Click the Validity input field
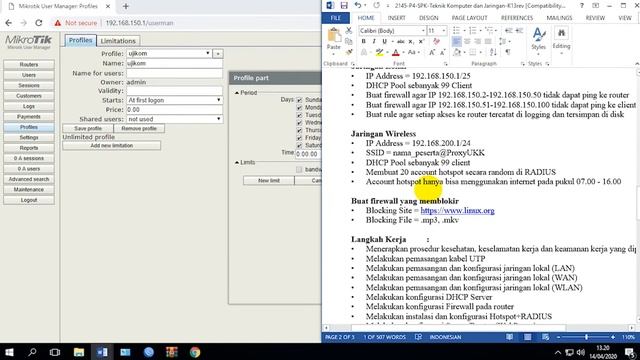The width and height of the screenshot is (640, 360). click(174, 91)
